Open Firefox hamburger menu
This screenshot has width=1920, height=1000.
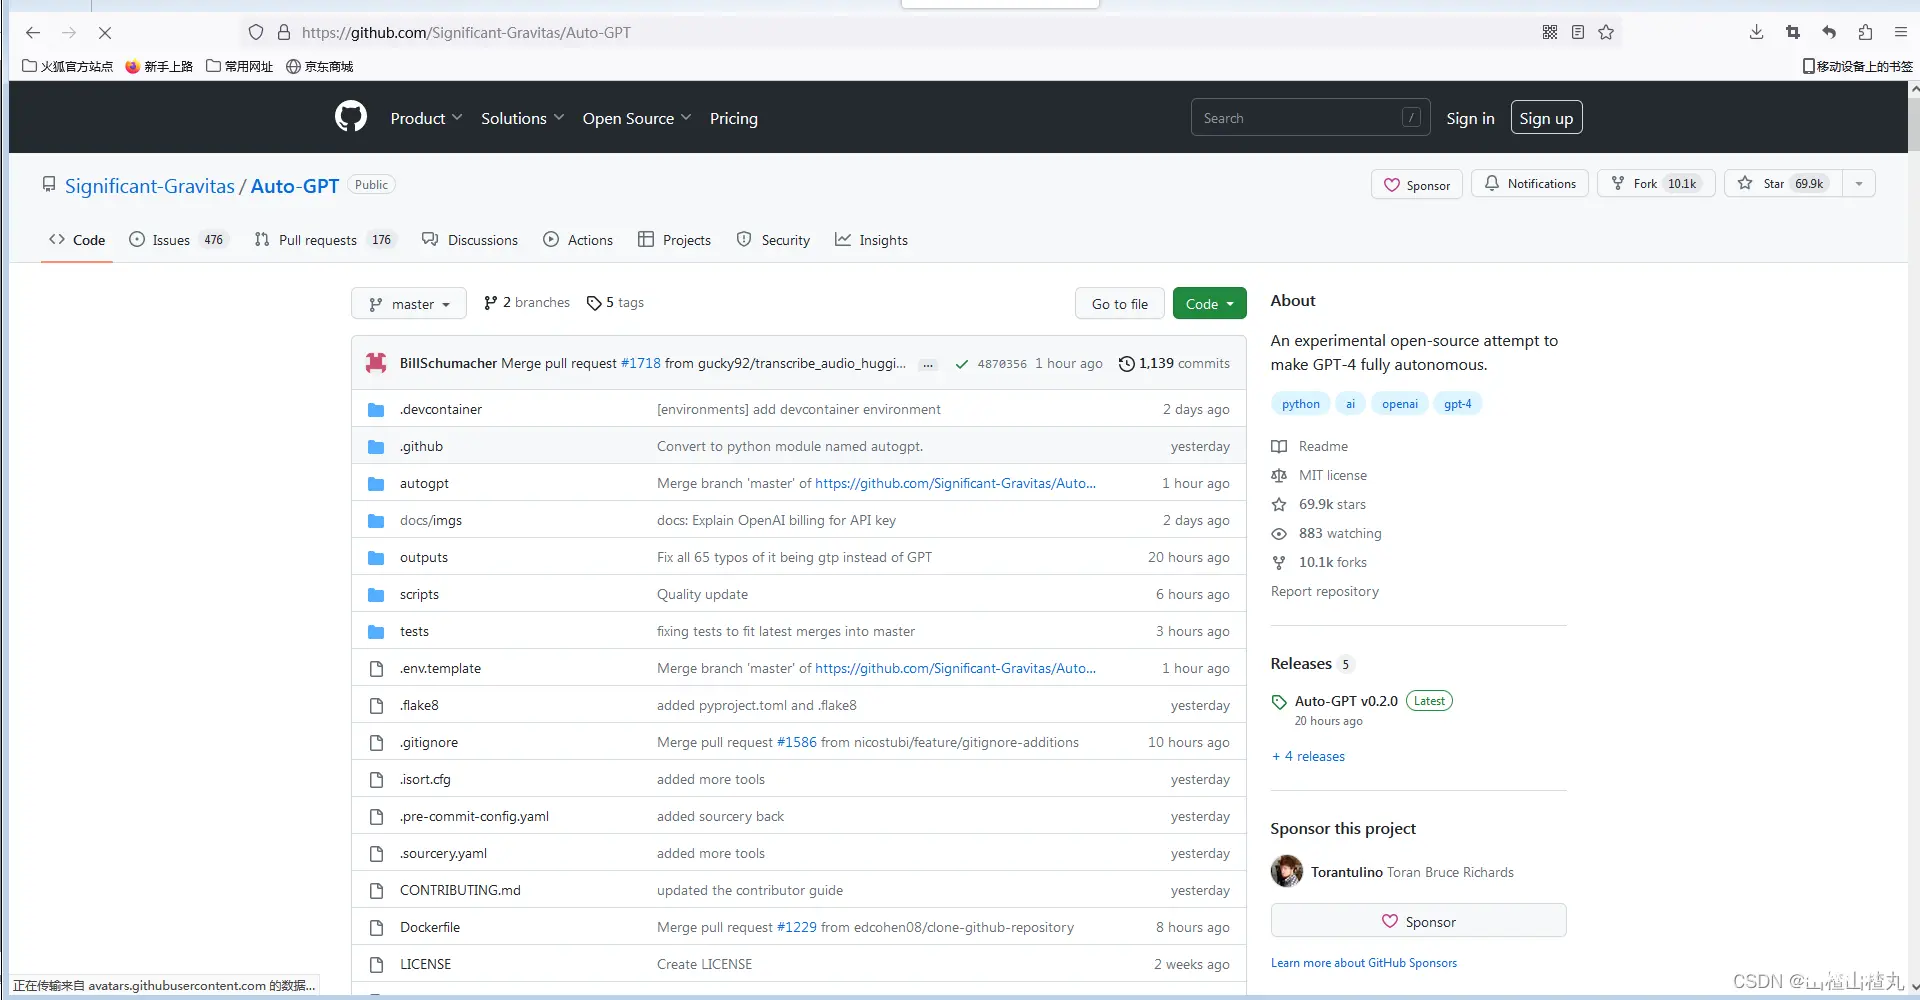[1901, 32]
